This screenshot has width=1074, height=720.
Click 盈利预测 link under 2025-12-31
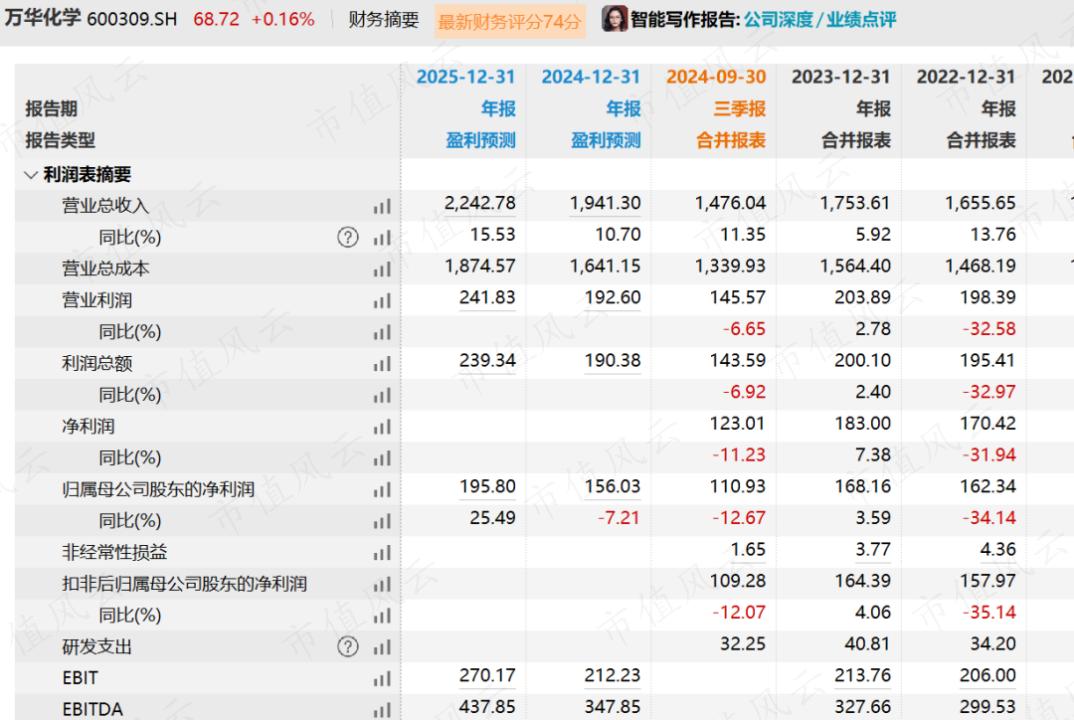481,140
